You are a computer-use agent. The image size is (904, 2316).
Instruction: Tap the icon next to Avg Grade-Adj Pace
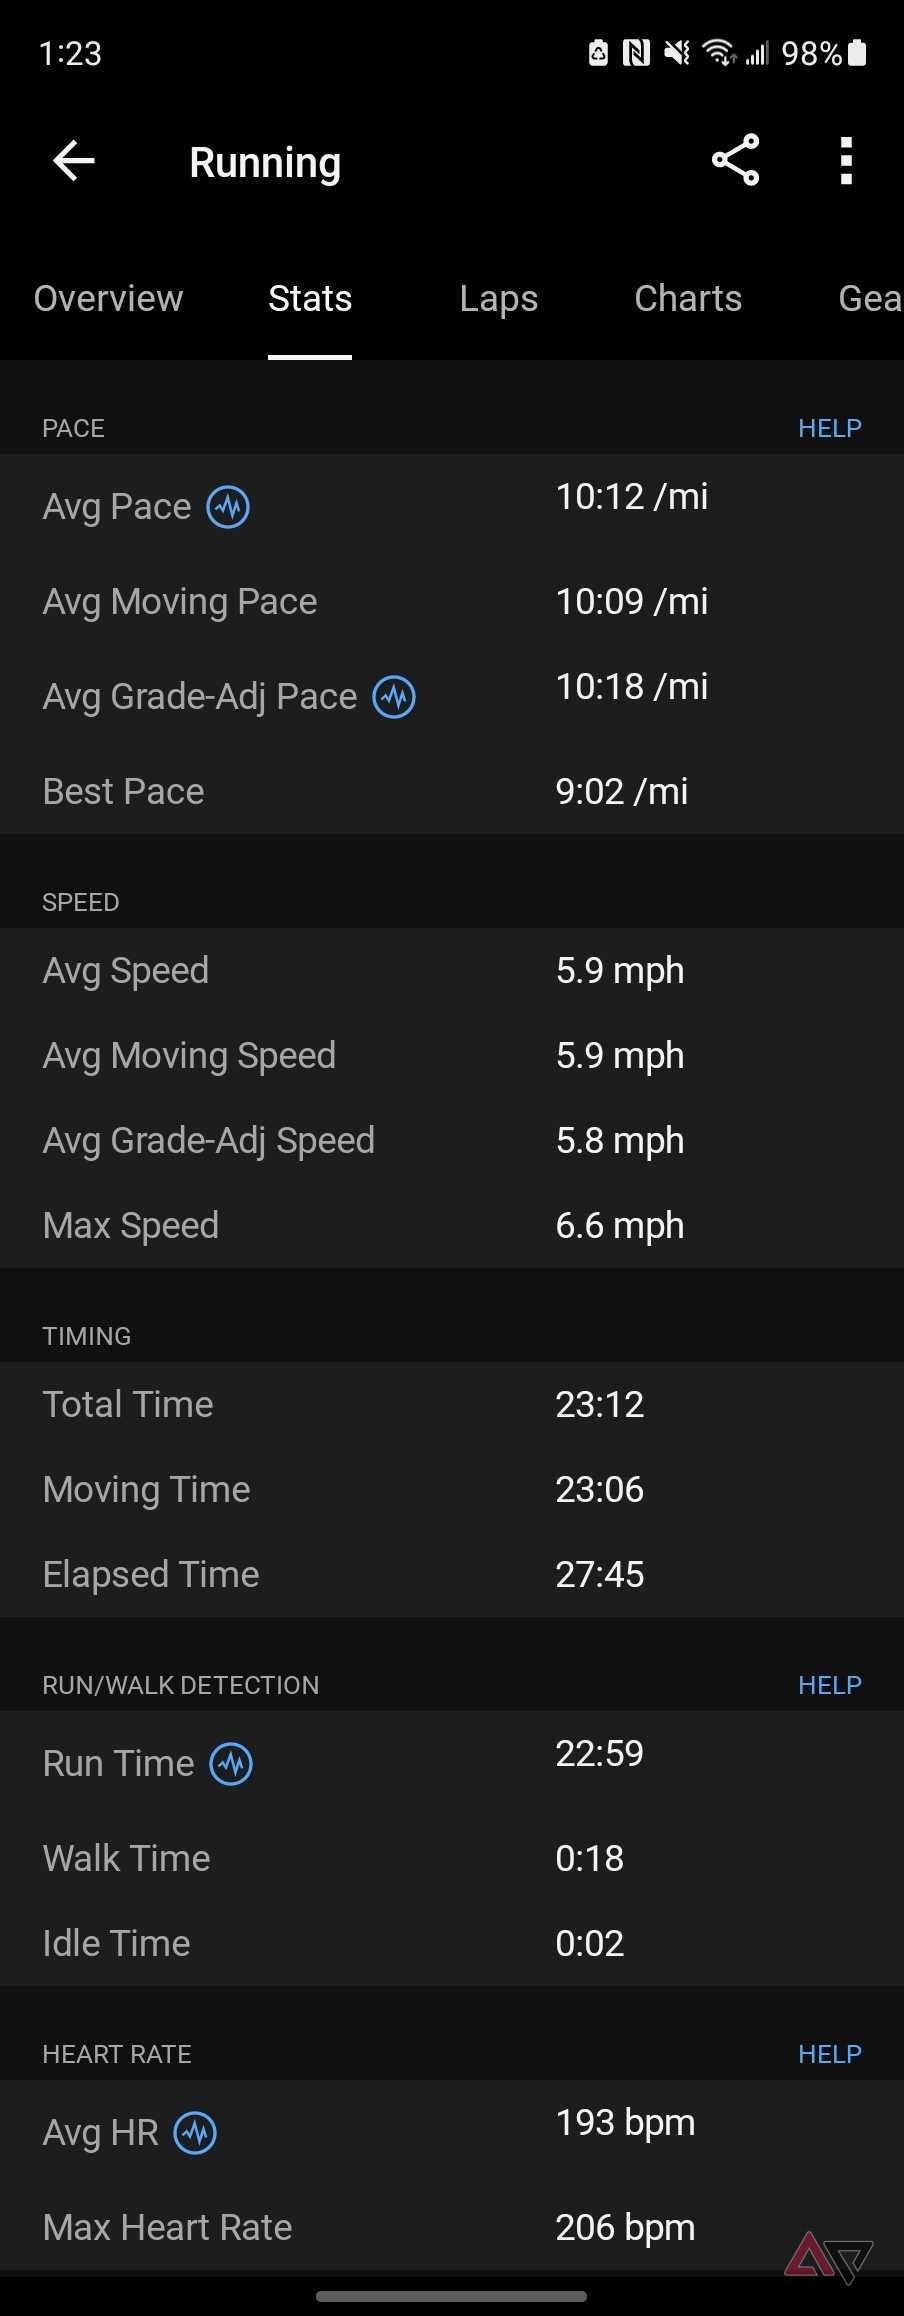[394, 697]
